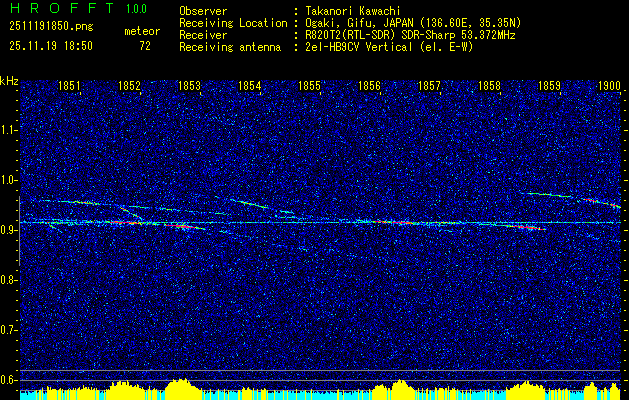Click the 1900 time marker

[609, 85]
